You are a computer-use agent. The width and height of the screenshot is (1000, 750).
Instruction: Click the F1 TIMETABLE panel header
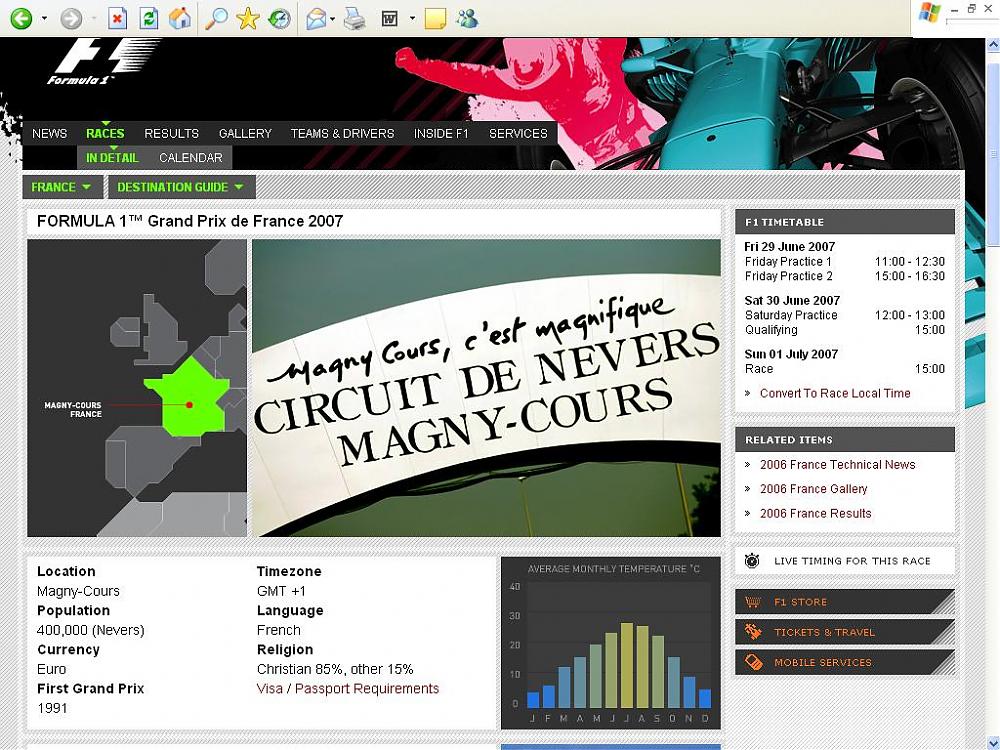tap(845, 222)
